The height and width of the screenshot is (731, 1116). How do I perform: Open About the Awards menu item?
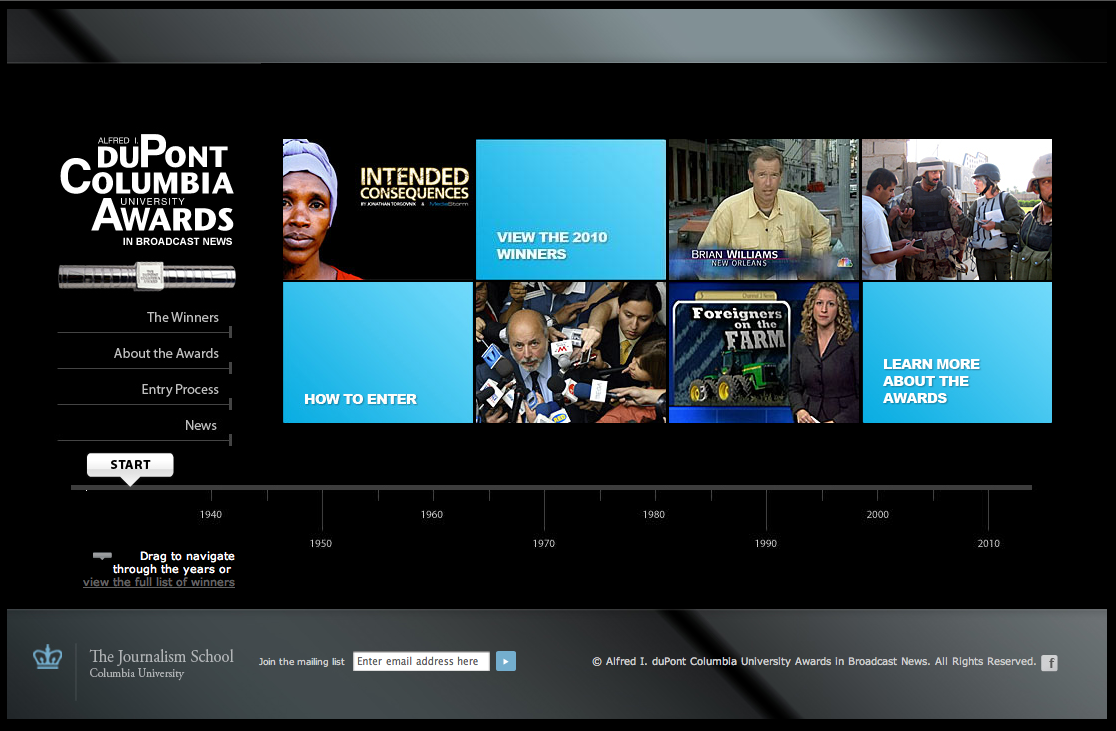166,353
